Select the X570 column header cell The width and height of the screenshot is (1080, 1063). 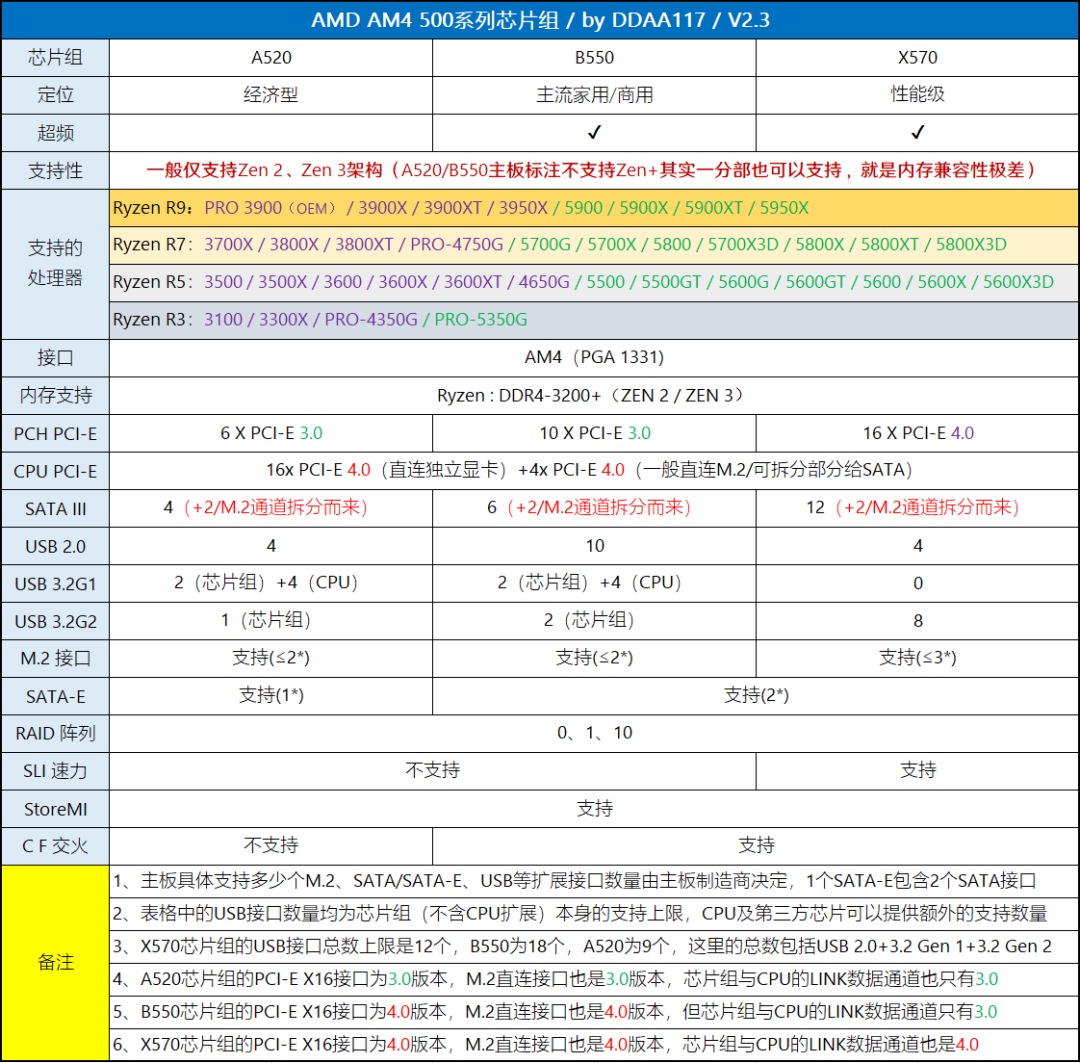[x=917, y=57]
